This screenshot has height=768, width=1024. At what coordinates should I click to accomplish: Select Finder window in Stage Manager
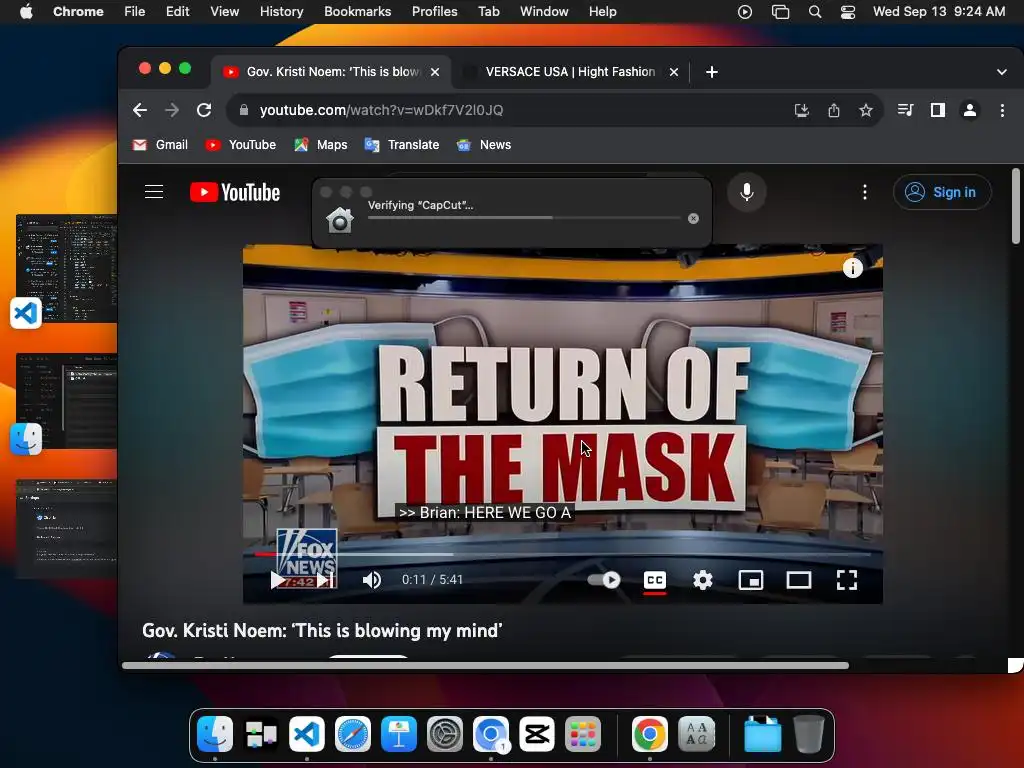65,402
